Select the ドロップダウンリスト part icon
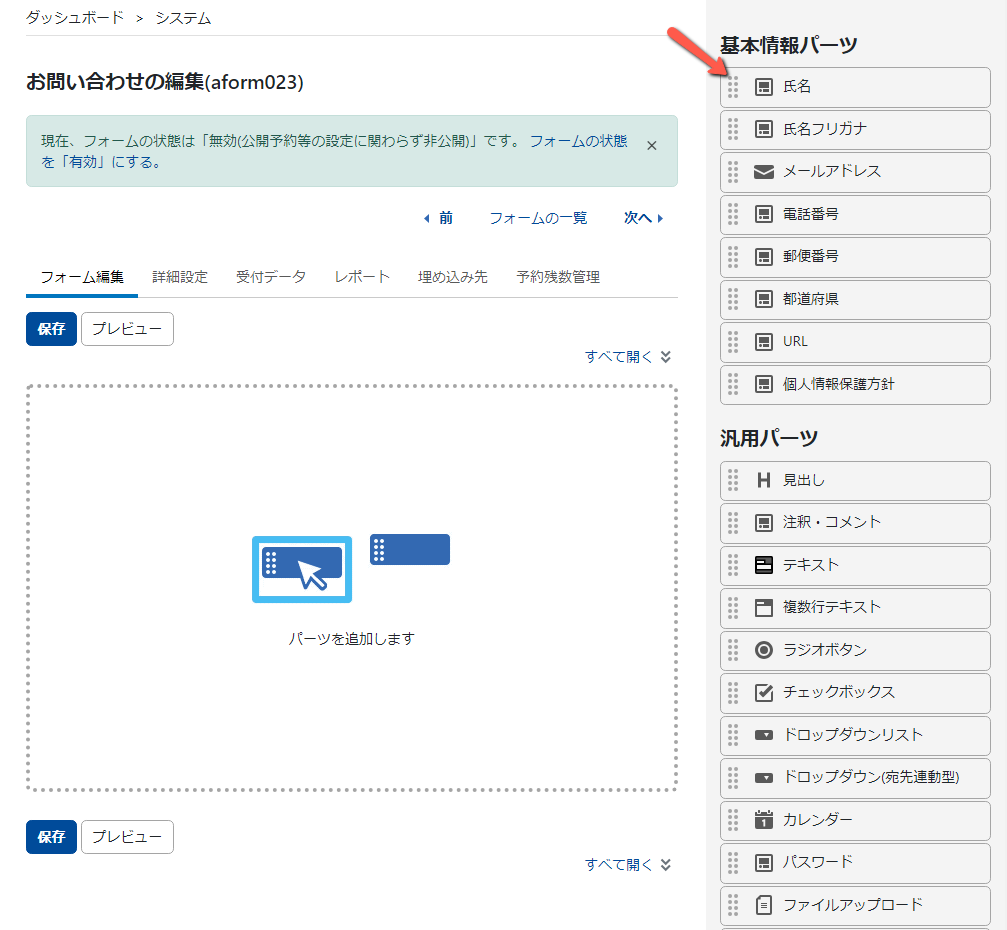The height and width of the screenshot is (930, 1007). click(762, 735)
